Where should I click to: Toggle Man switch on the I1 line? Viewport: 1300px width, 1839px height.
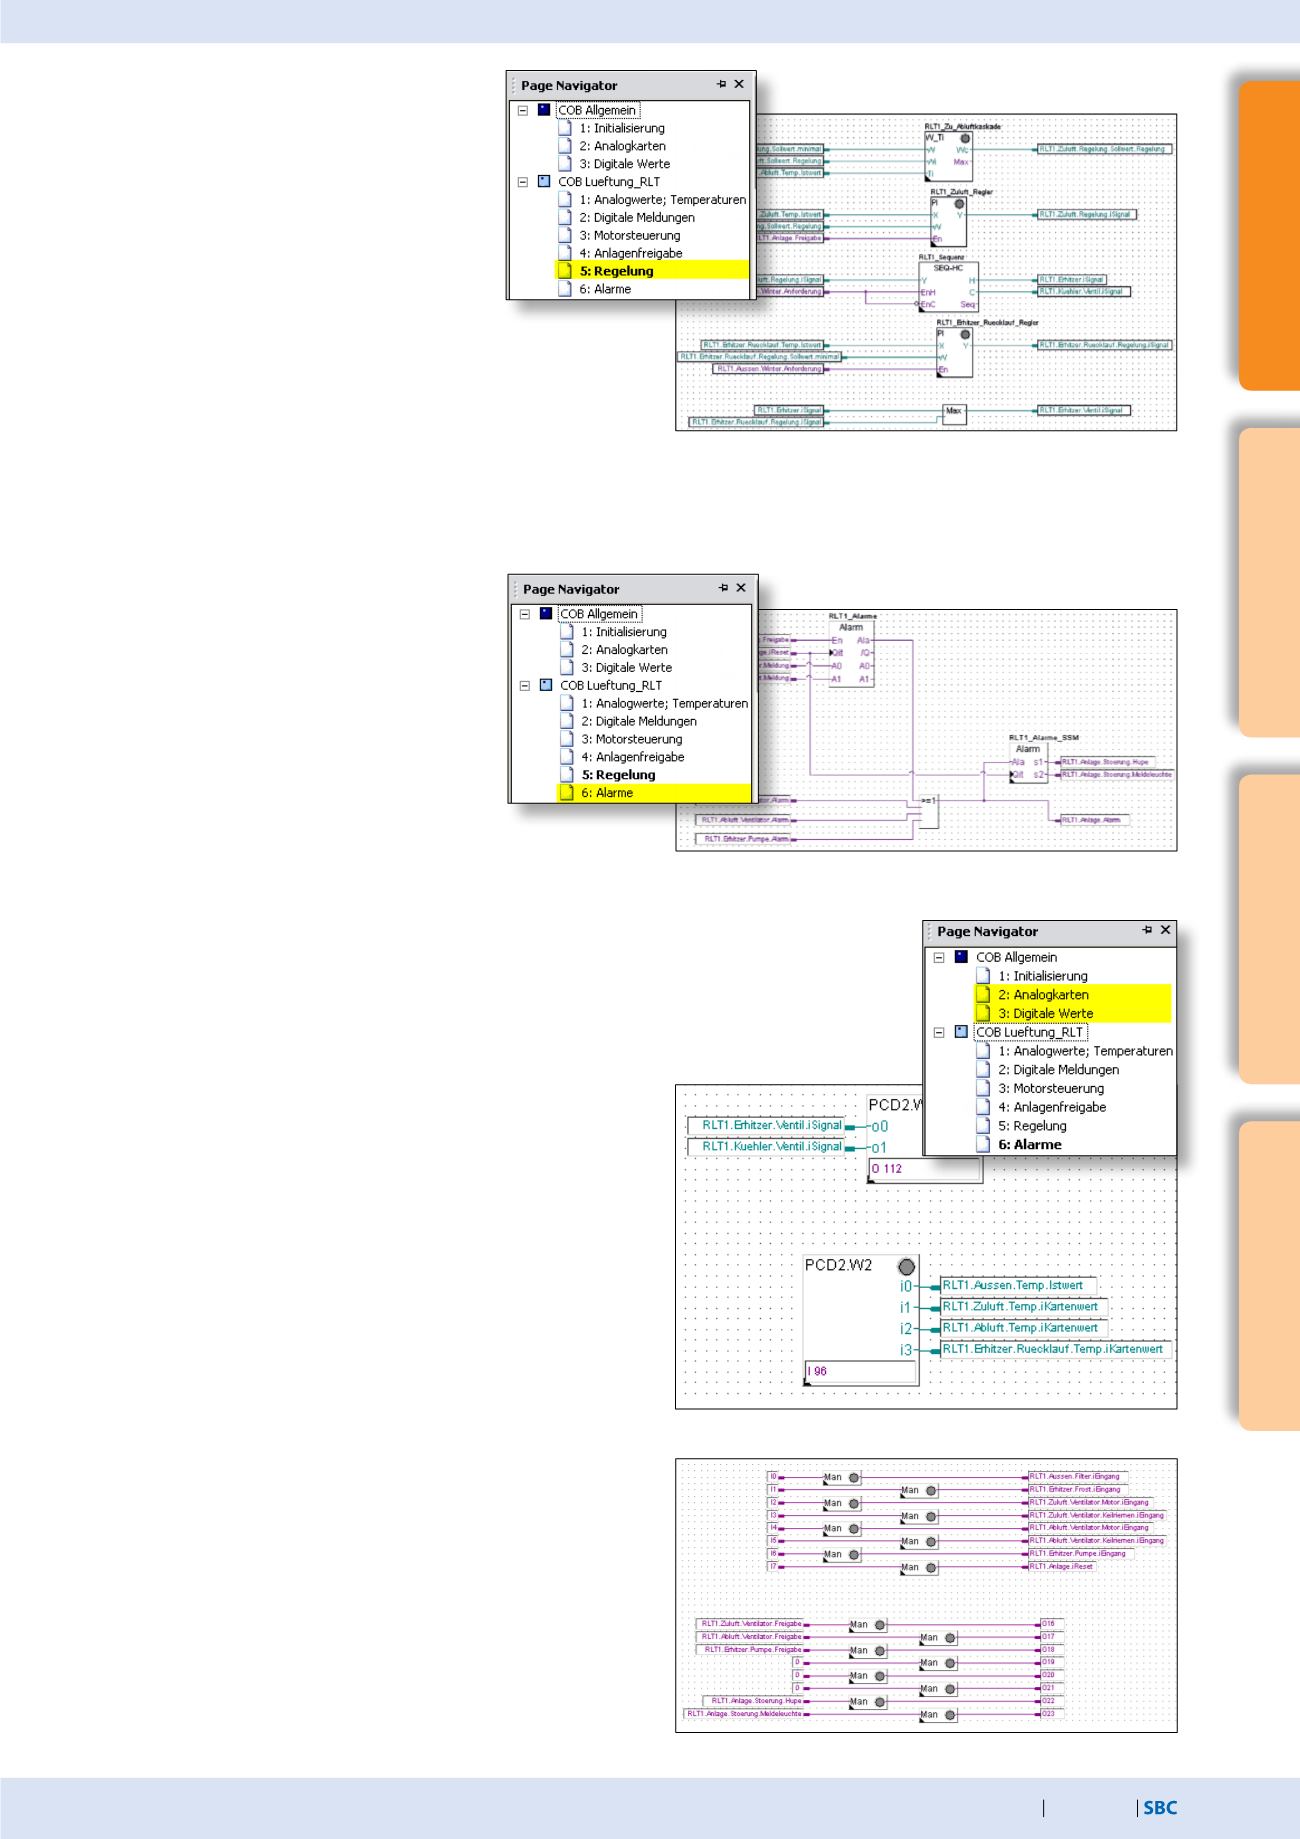click(919, 1489)
